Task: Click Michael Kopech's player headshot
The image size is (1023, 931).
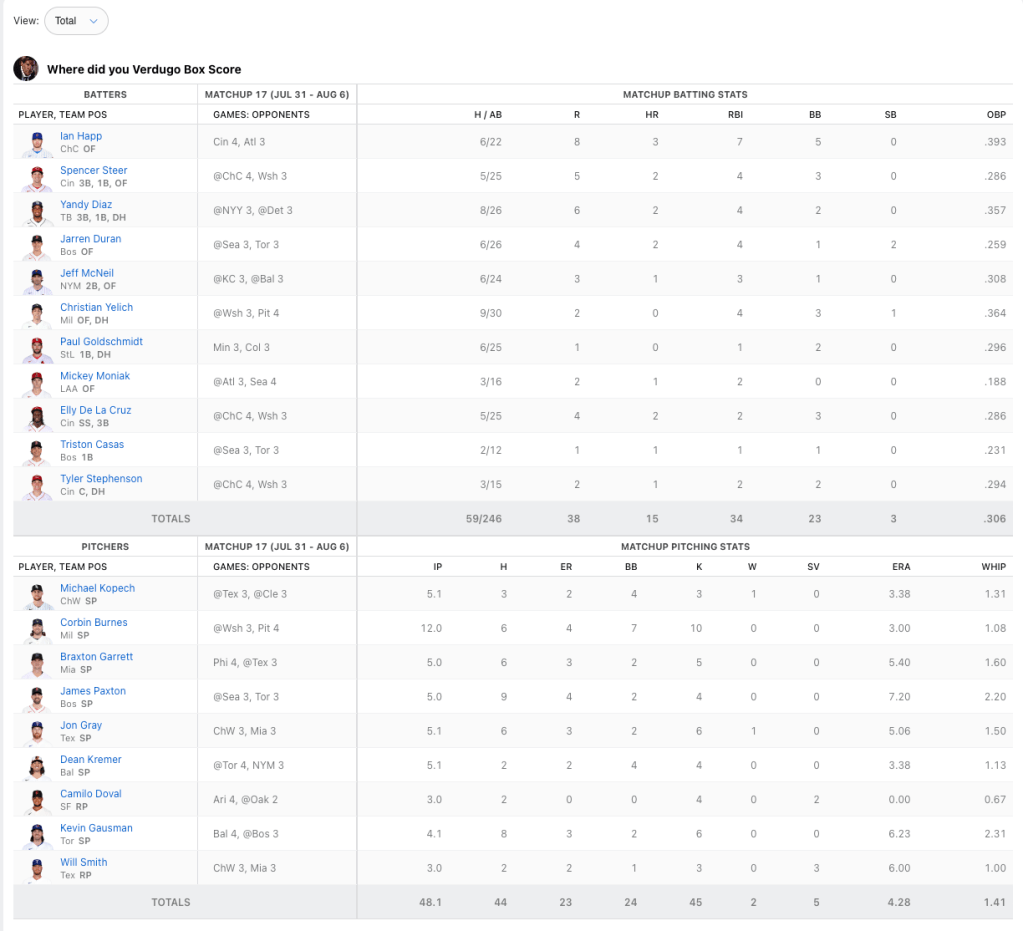Action: [x=37, y=594]
